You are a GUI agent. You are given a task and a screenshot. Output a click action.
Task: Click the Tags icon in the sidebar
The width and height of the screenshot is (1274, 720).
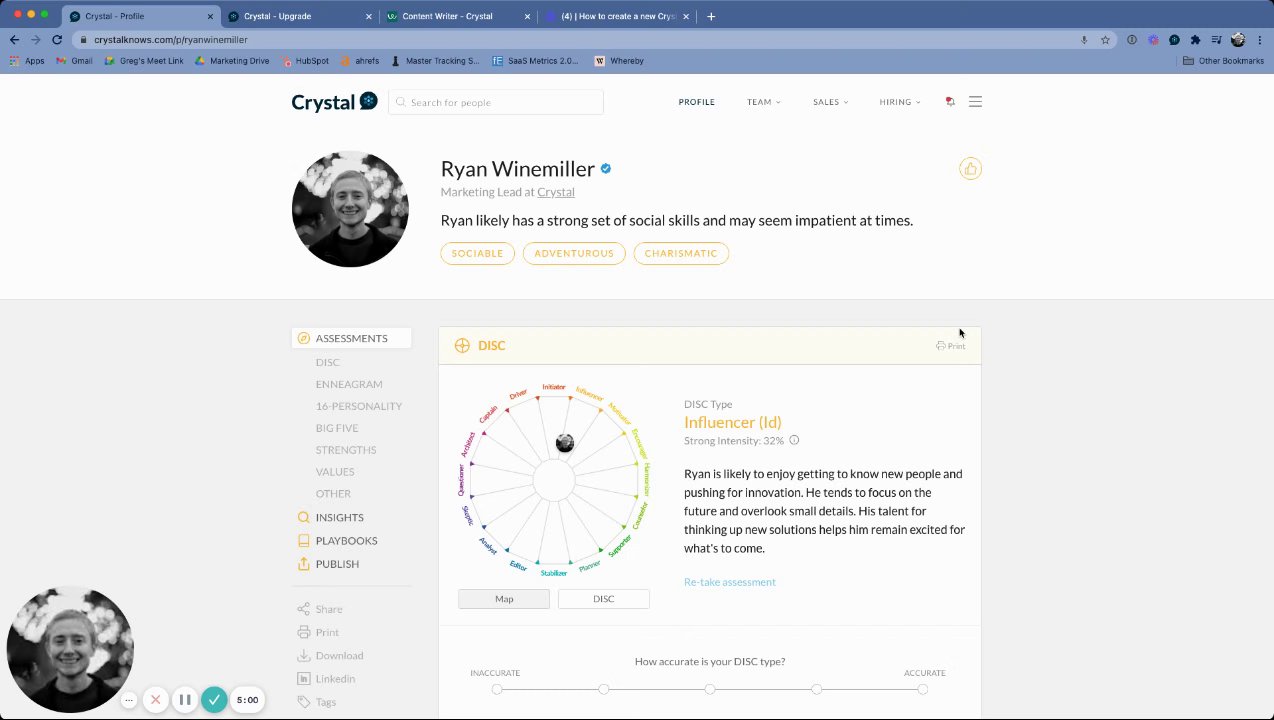point(304,702)
